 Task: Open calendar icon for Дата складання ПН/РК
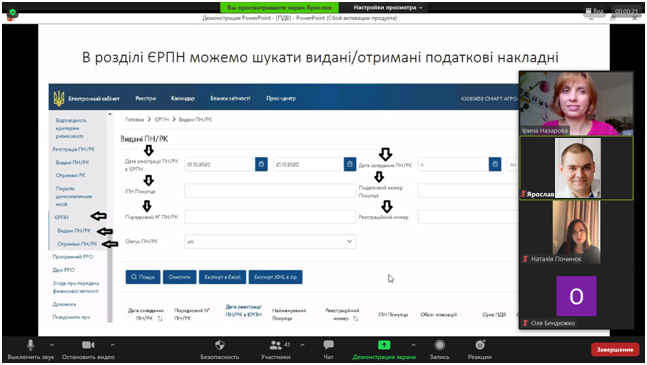tap(495, 164)
